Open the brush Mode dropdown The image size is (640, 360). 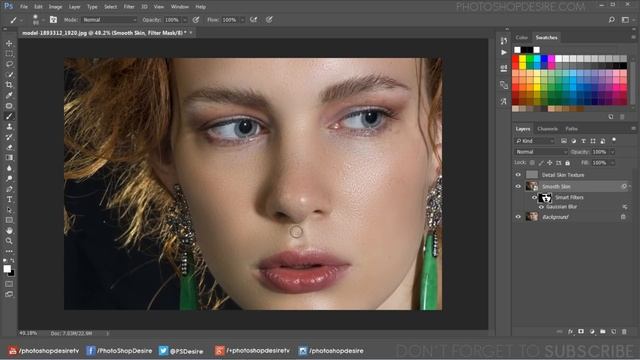pos(109,20)
